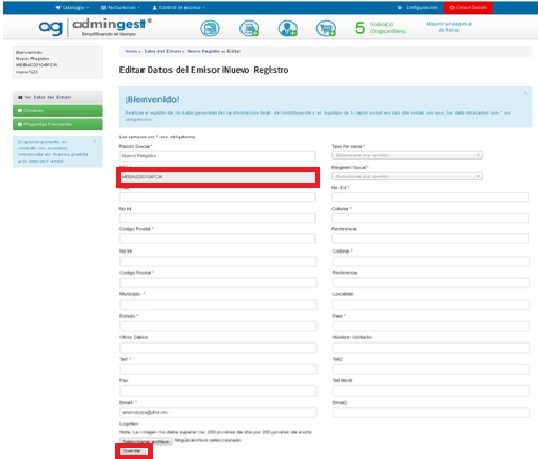The width and height of the screenshot is (538, 459).
Task: Expand the Tipo Persona dropdown
Action: [407, 155]
